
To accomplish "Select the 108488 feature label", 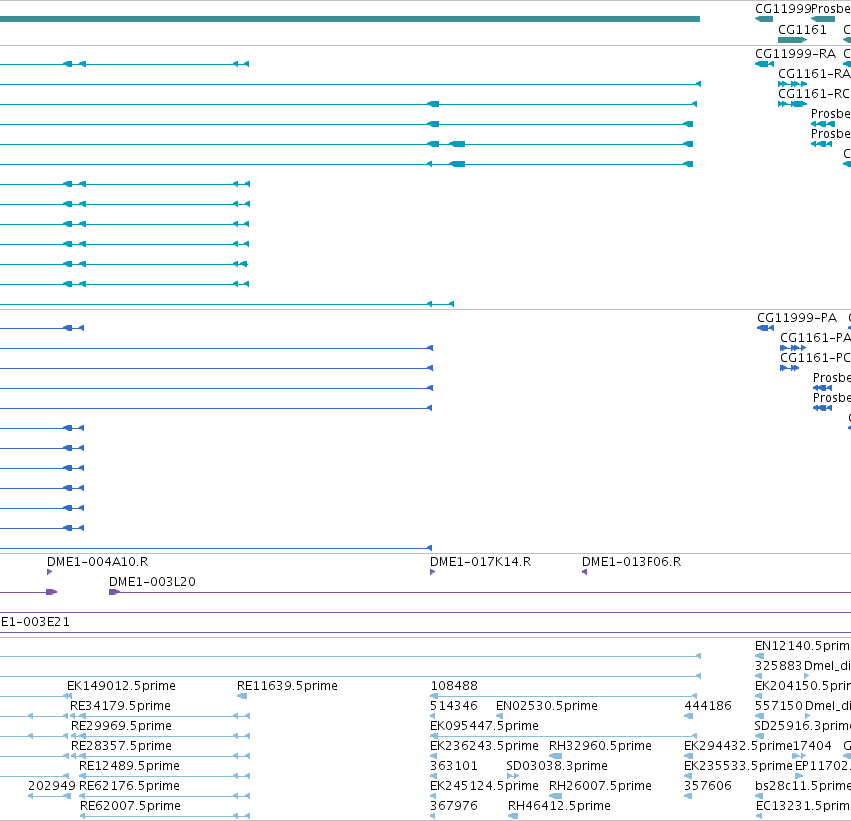I will (454, 686).
